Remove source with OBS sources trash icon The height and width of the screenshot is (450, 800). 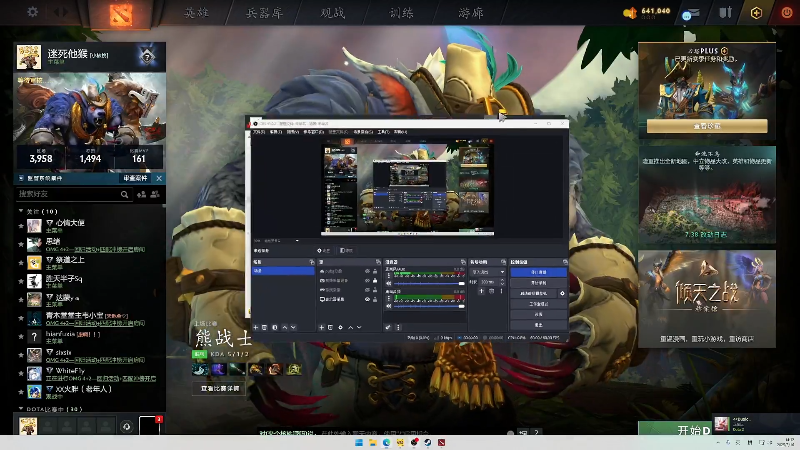pos(330,327)
